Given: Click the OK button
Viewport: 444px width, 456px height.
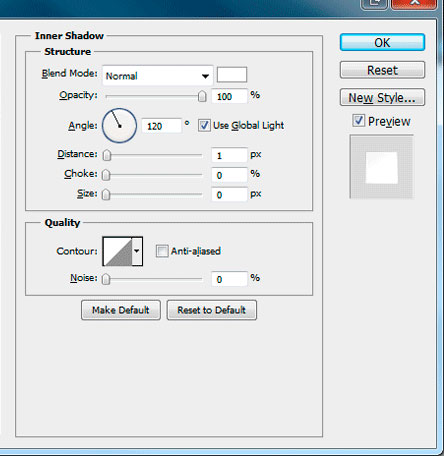Looking at the screenshot, I should [x=382, y=42].
